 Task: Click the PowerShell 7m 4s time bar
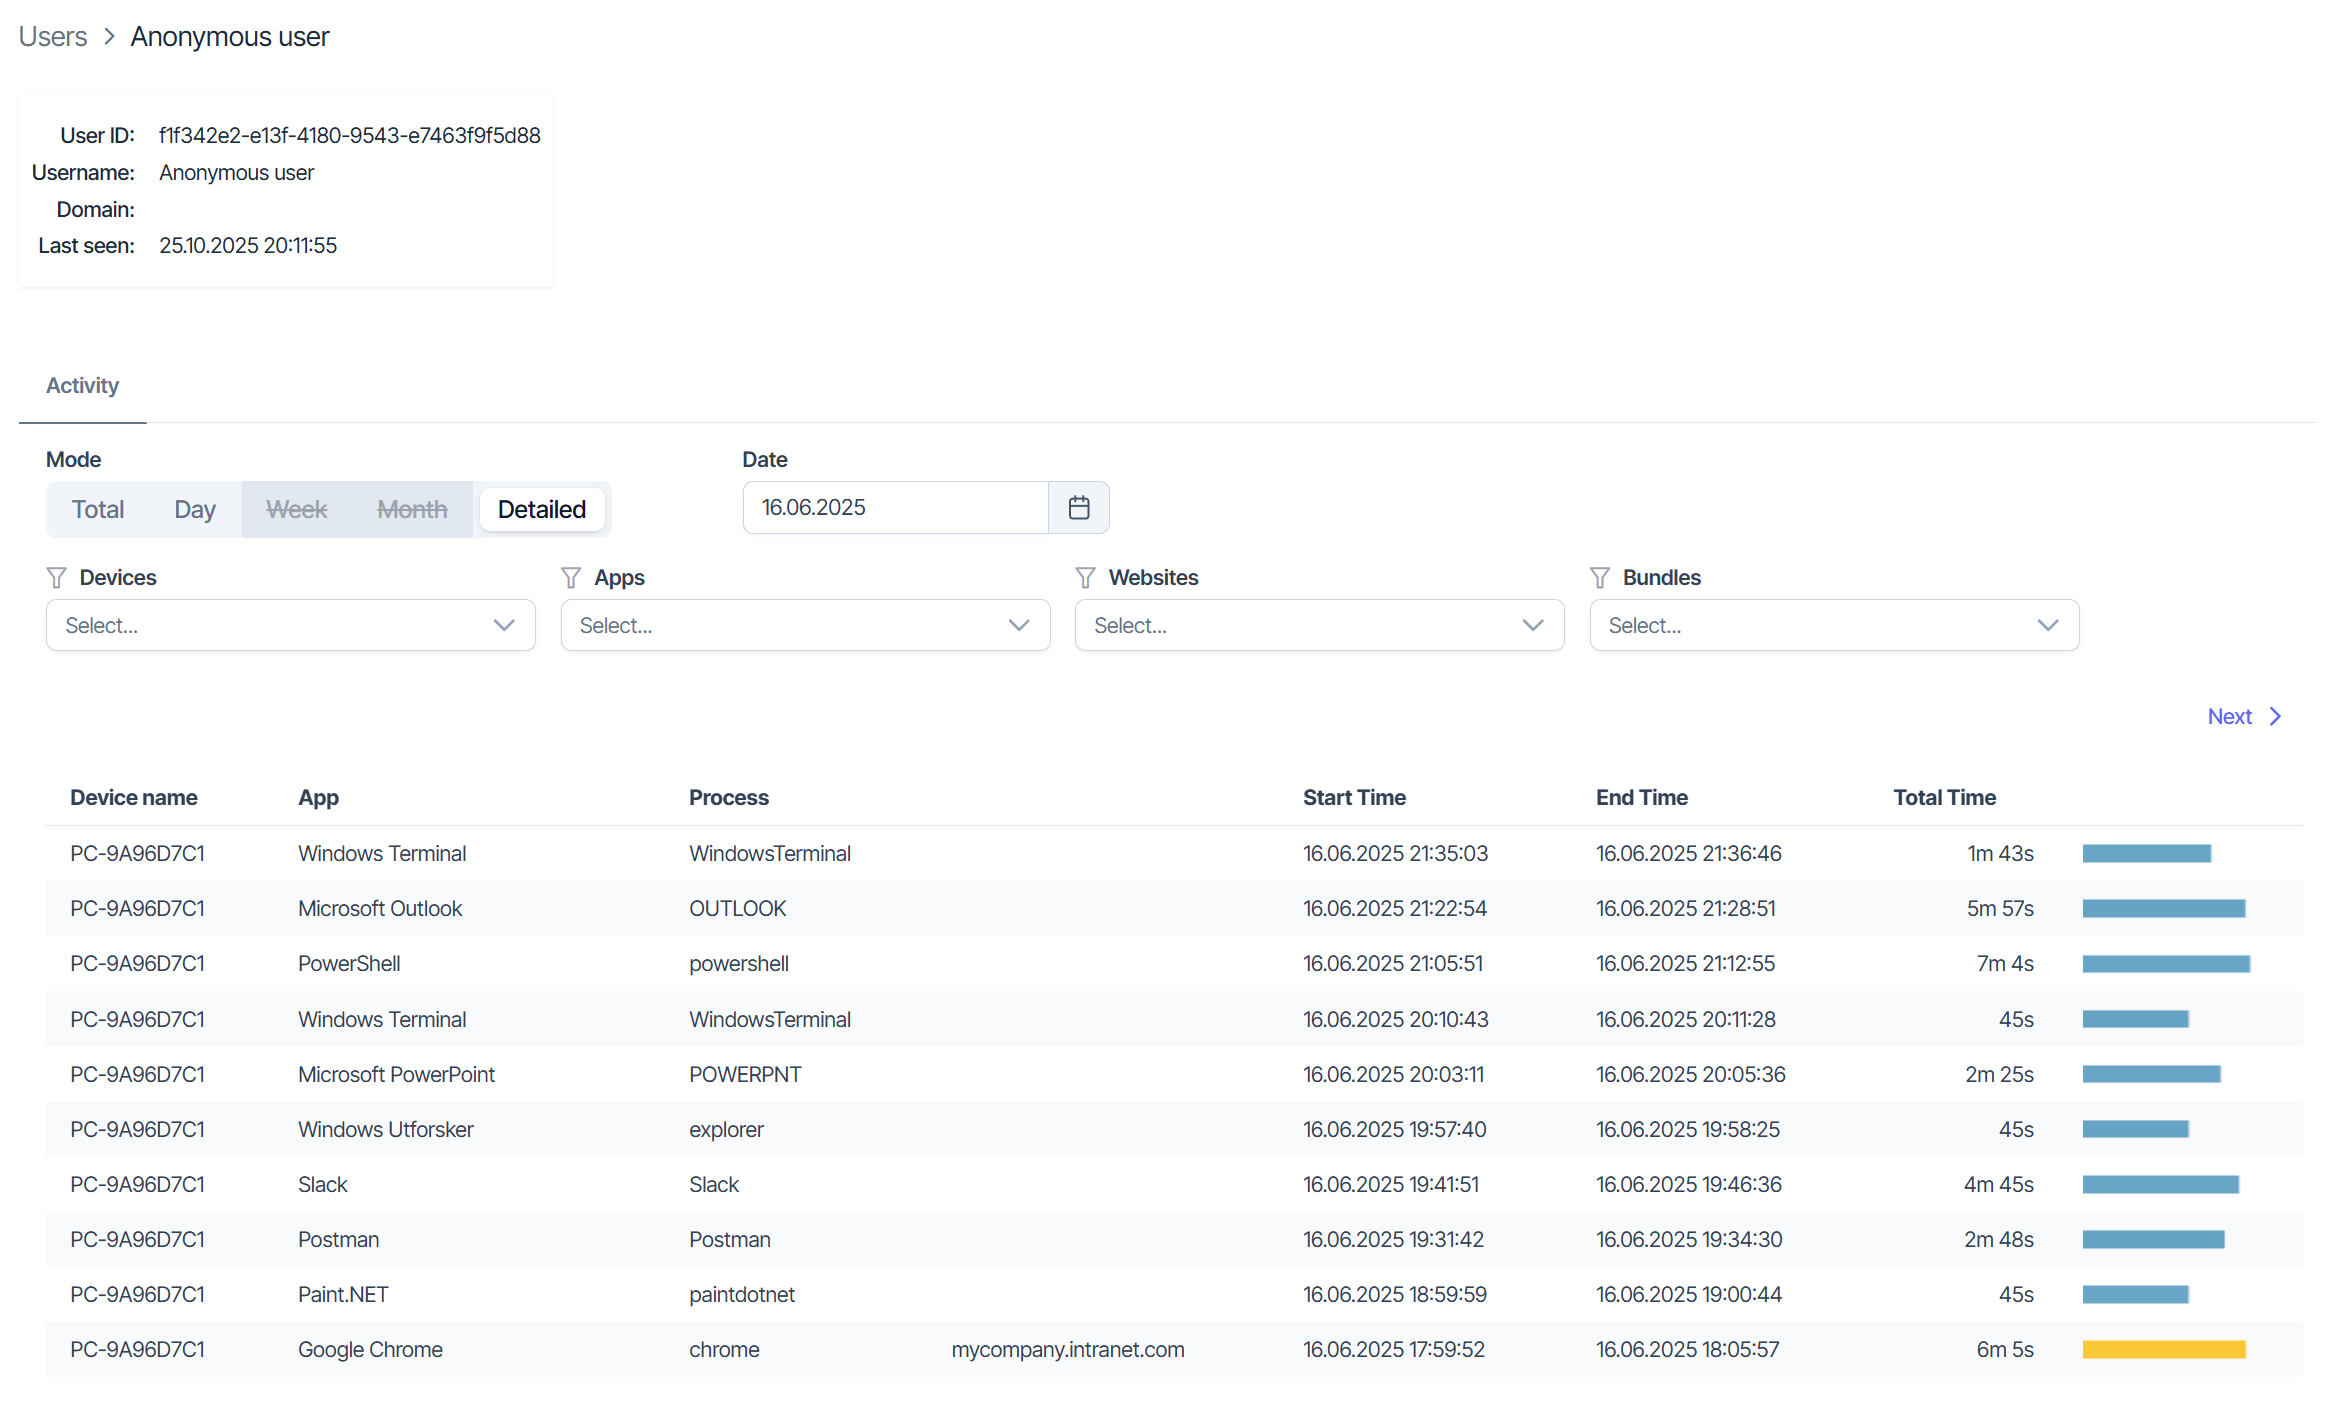point(2166,963)
